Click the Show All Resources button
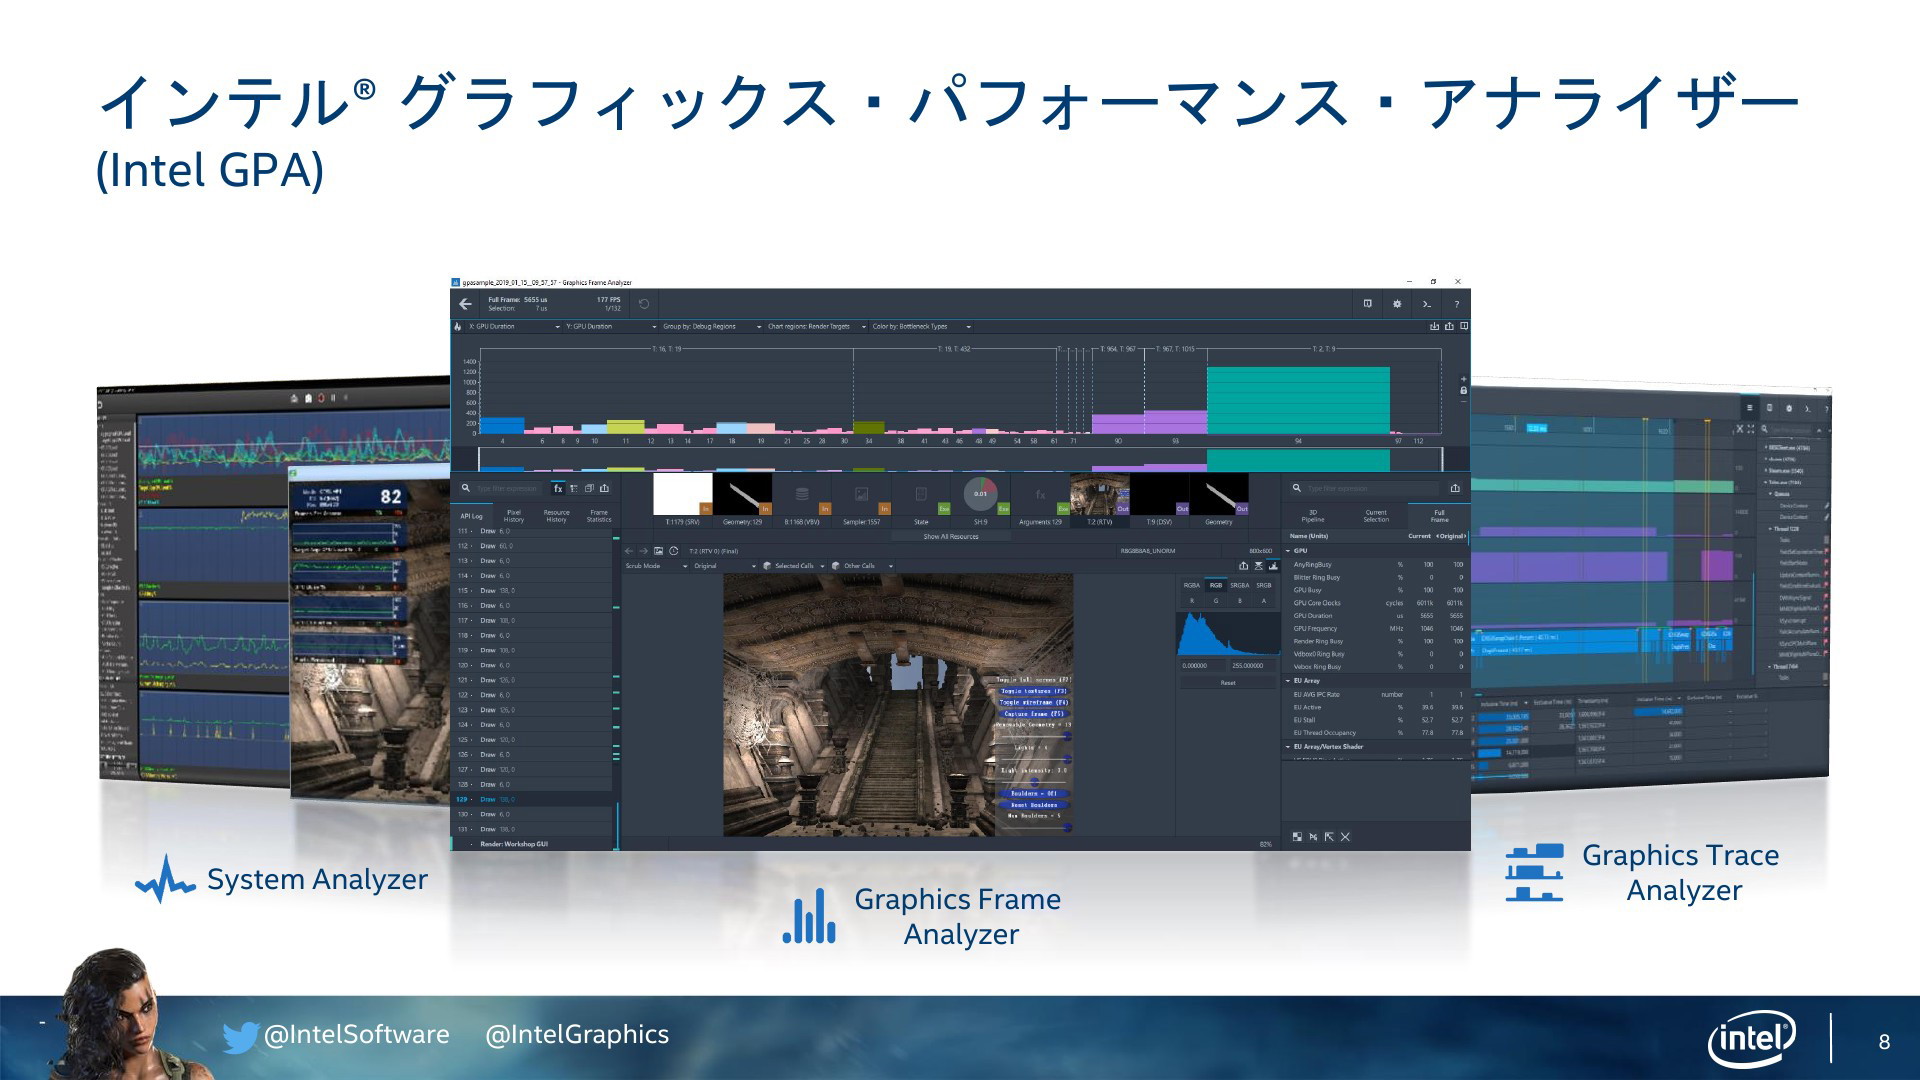 [951, 537]
